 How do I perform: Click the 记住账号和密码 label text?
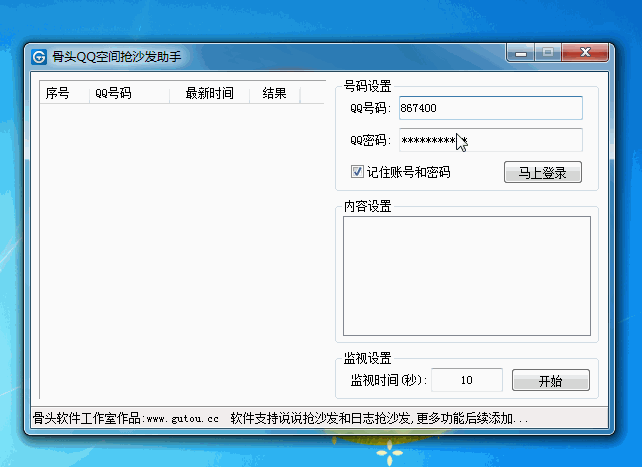coord(408,172)
